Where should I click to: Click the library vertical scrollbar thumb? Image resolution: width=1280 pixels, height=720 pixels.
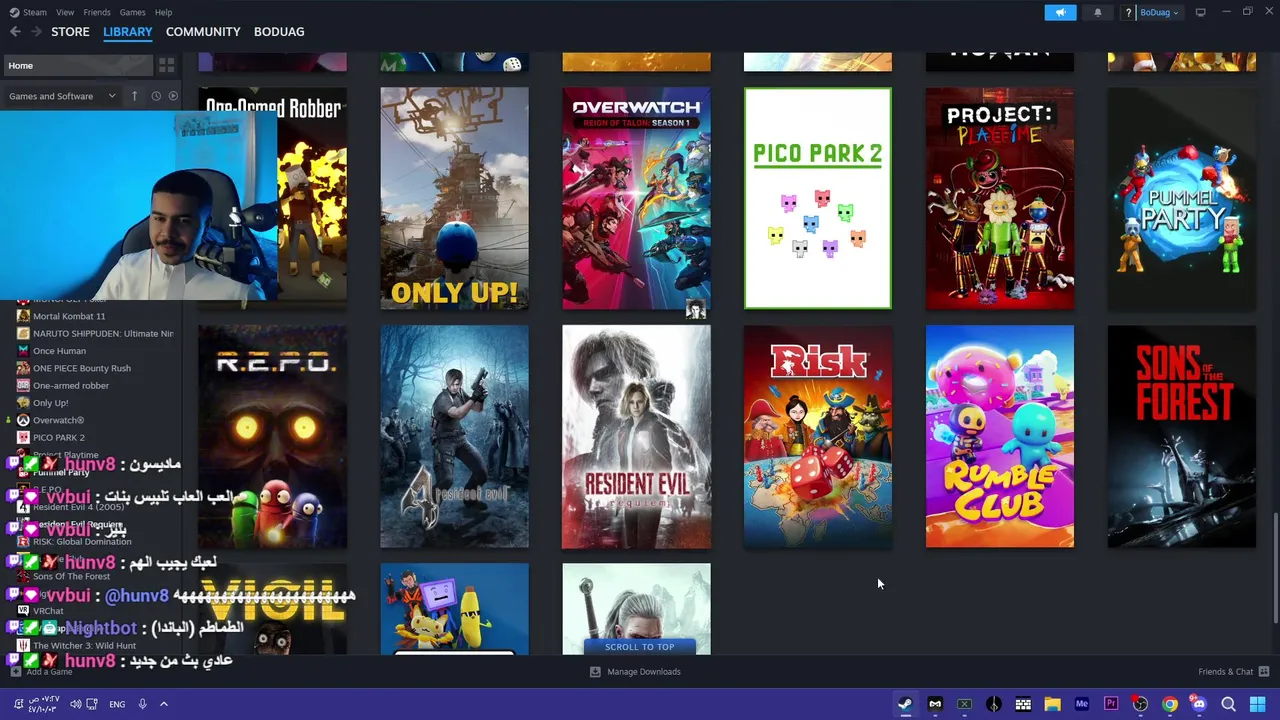(x=1276, y=569)
